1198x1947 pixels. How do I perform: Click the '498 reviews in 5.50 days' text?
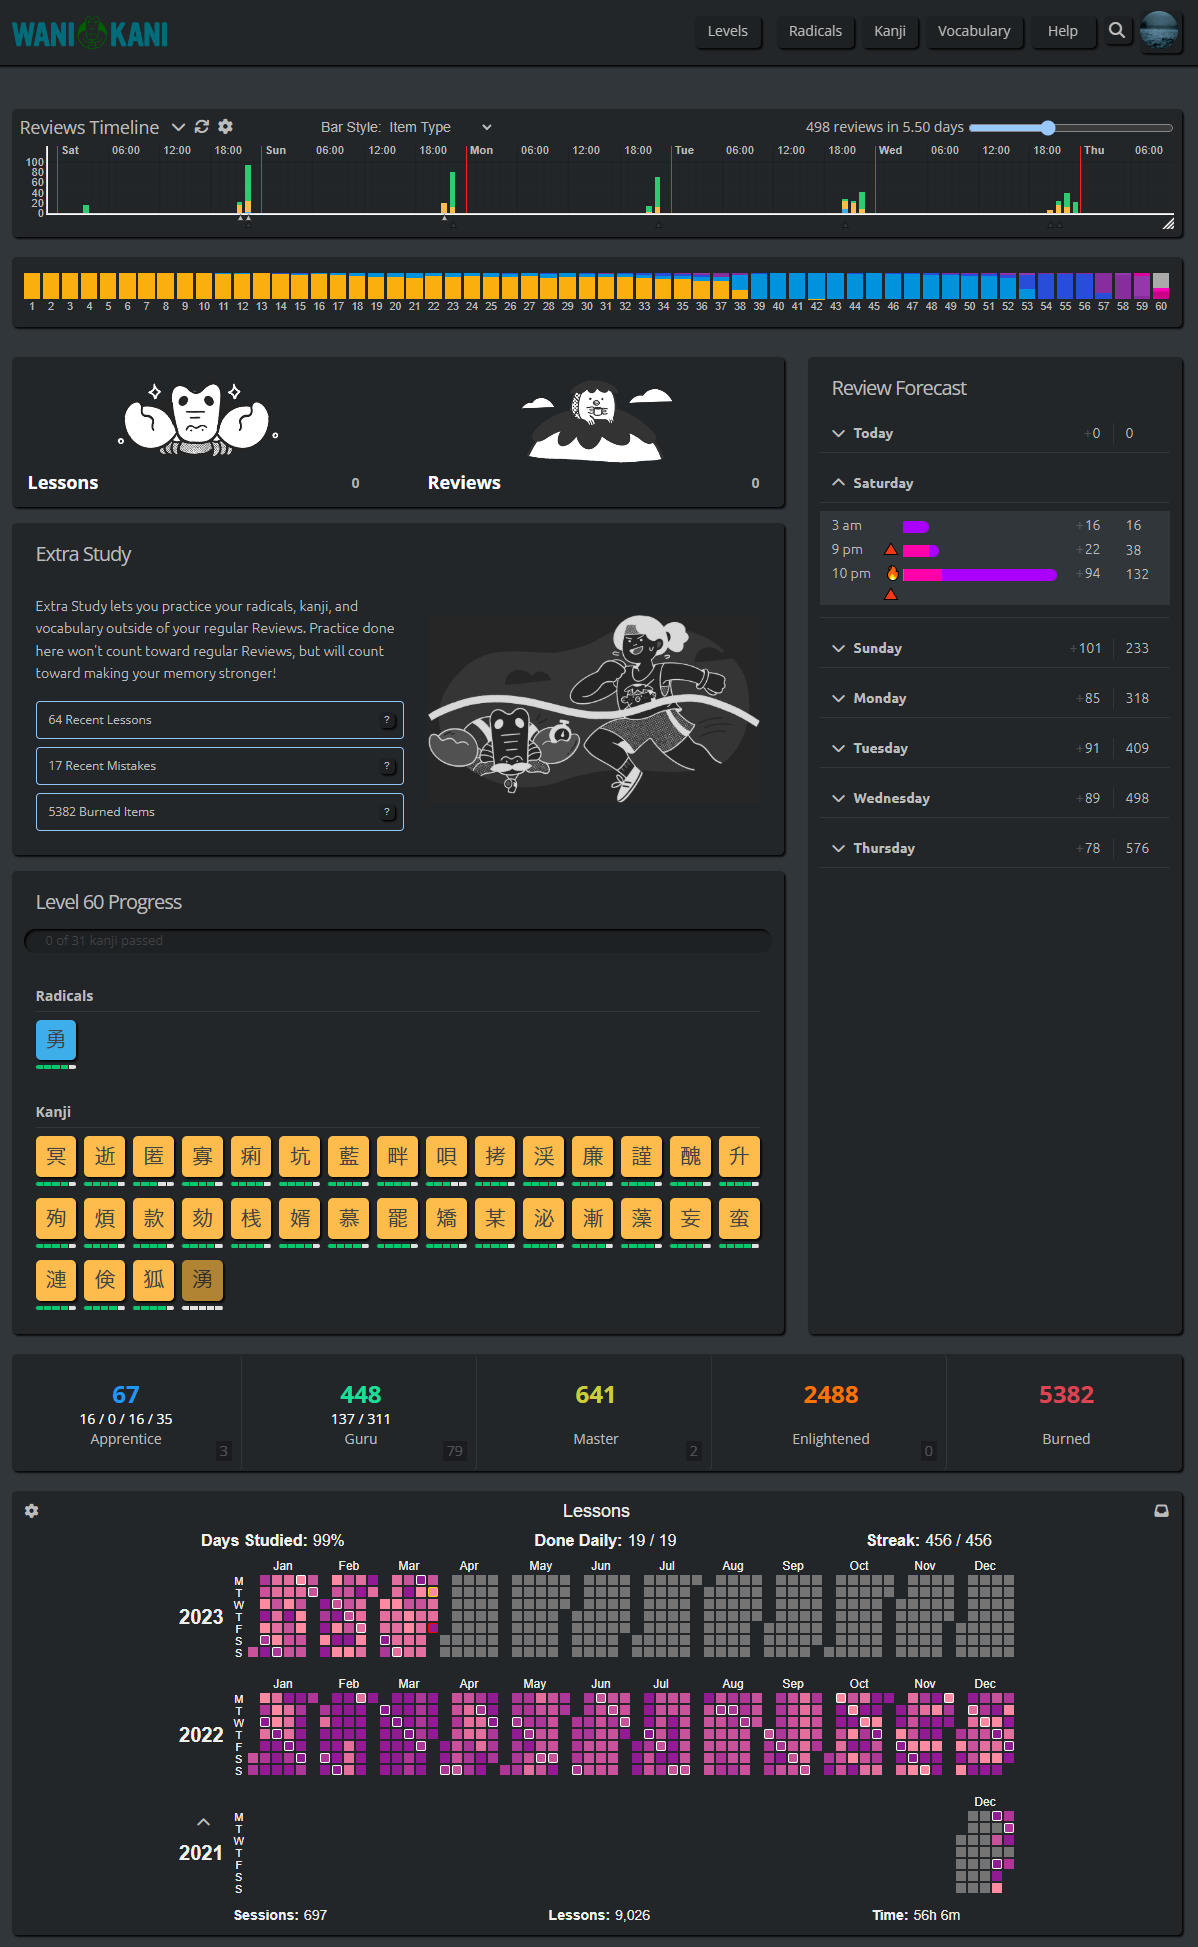pyautogui.click(x=885, y=127)
